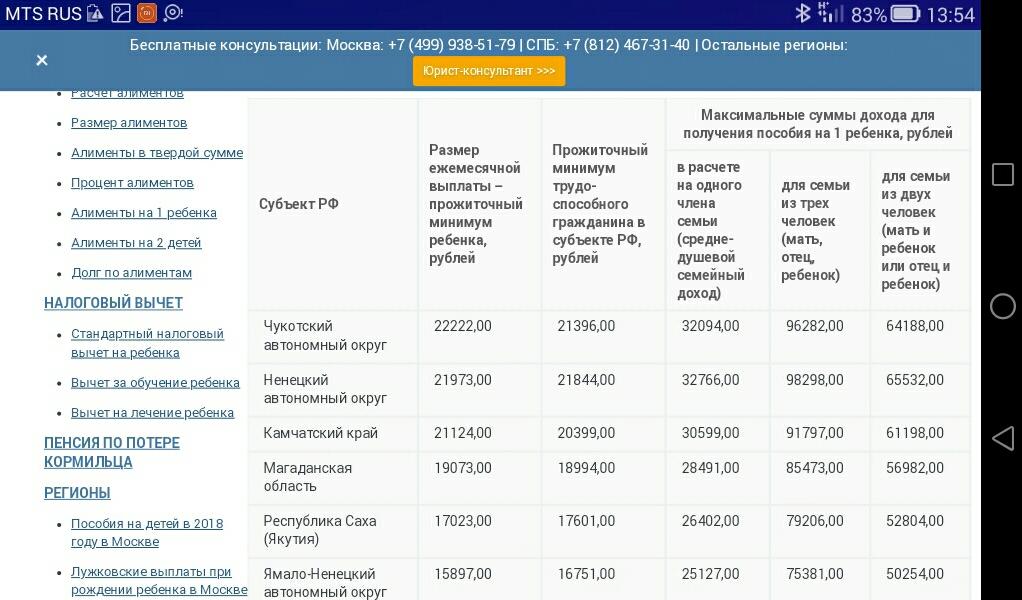Open Лужковские выплаты при рождении link

coord(159,580)
